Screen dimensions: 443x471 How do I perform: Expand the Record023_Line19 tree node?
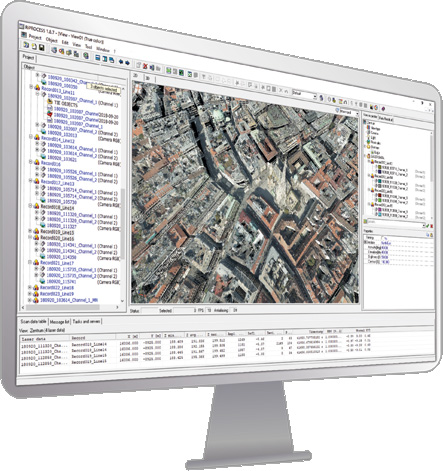[30, 294]
